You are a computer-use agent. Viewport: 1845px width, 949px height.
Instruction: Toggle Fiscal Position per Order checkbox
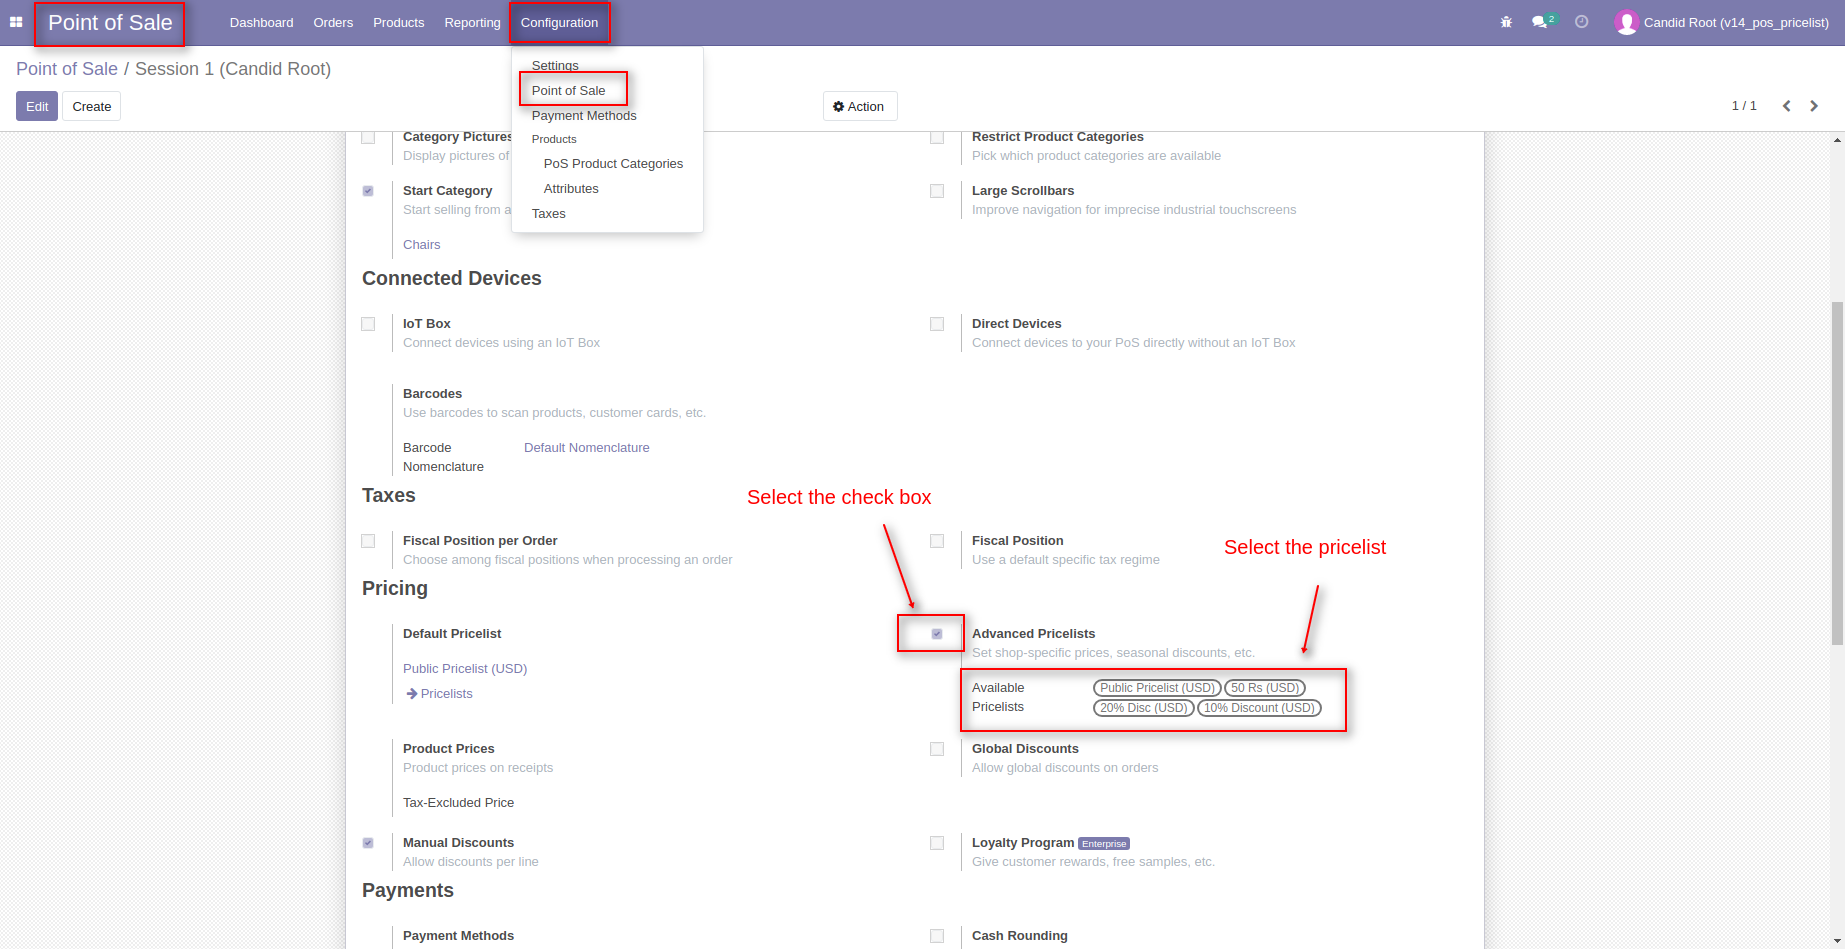tap(368, 541)
